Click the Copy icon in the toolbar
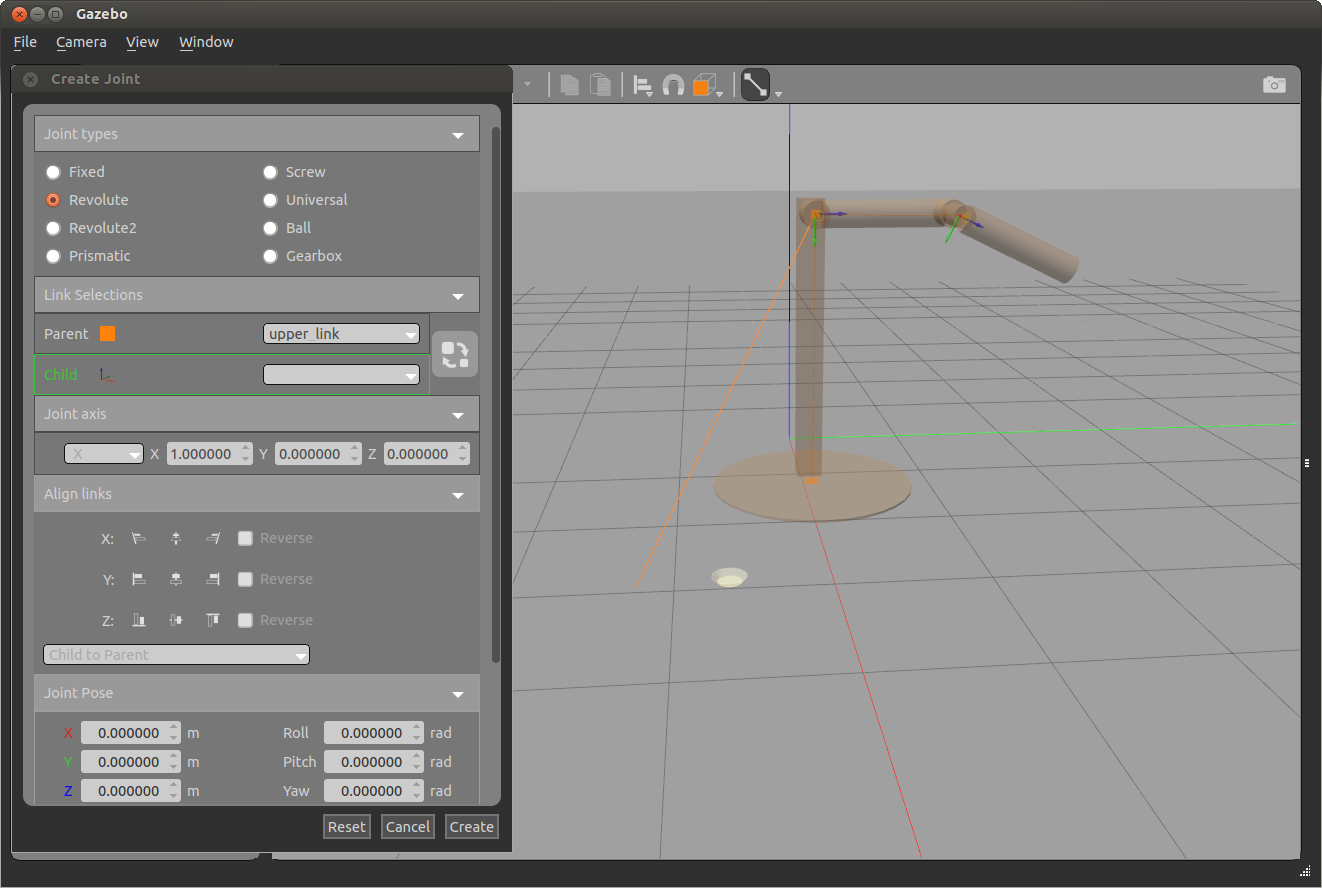This screenshot has height=888, width=1322. point(570,85)
